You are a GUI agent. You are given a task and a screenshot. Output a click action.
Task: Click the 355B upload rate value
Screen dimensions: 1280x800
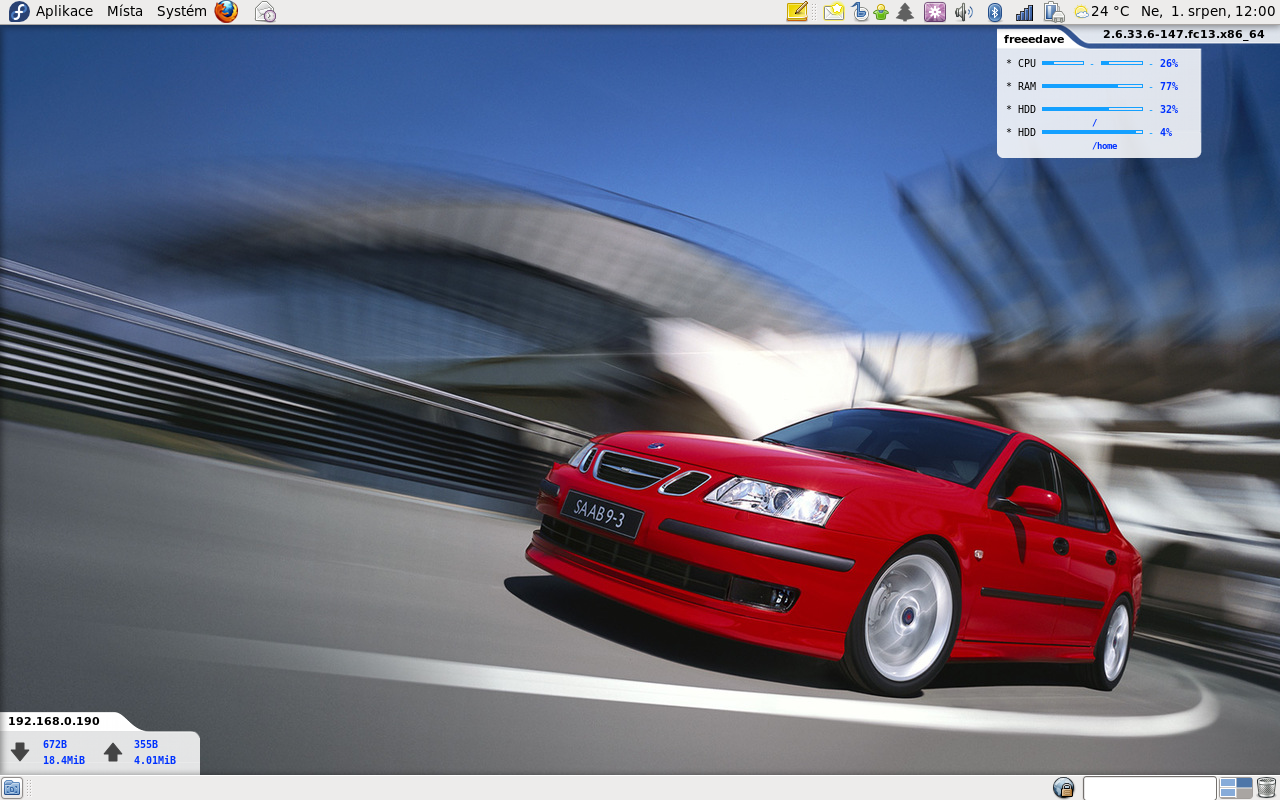pos(146,744)
